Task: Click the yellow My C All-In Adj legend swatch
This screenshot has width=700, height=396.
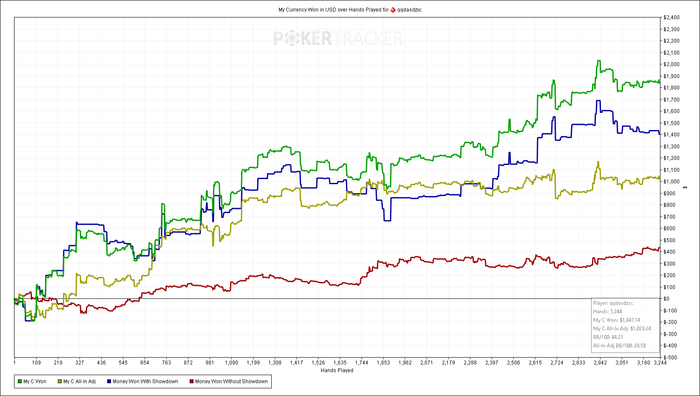Action: (59, 382)
